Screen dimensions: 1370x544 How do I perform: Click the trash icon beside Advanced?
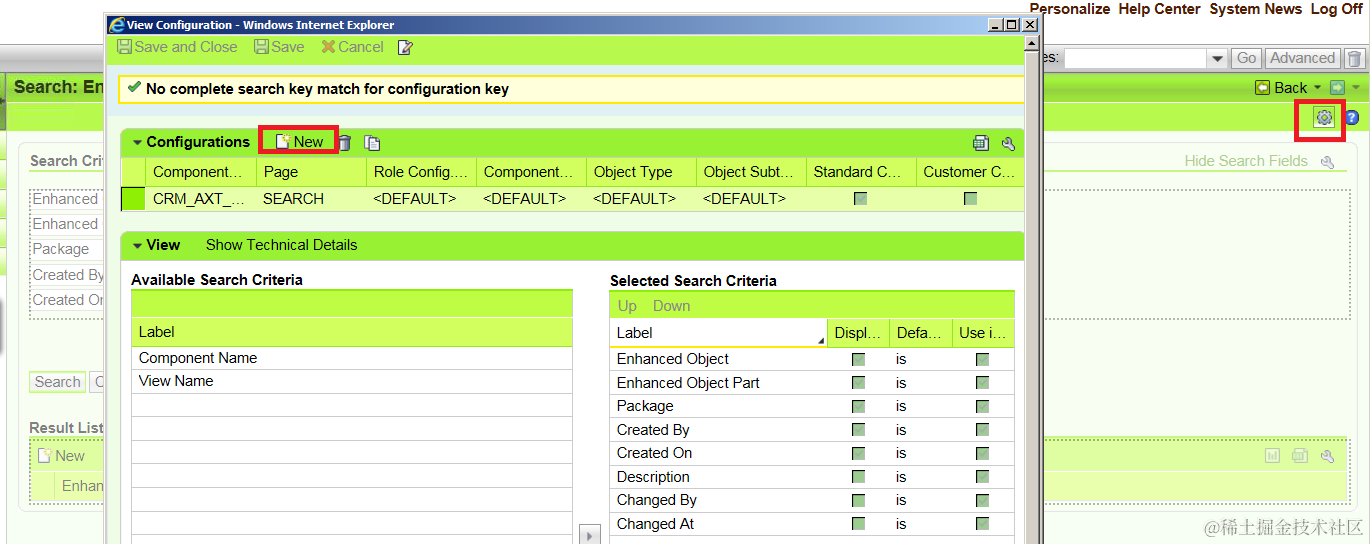(1353, 59)
